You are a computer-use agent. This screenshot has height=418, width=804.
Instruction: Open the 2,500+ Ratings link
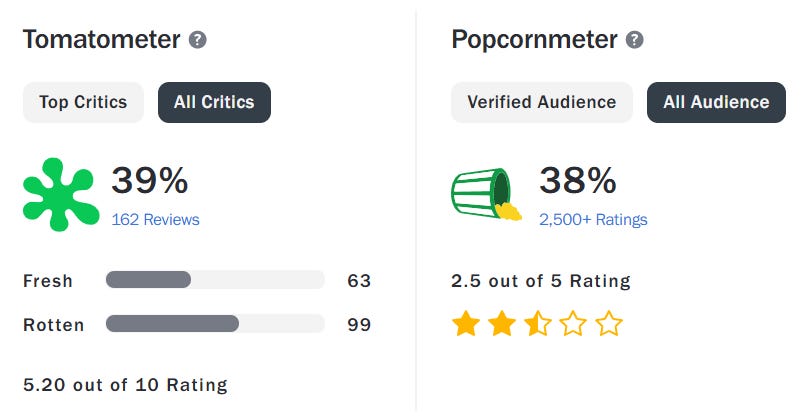click(593, 219)
